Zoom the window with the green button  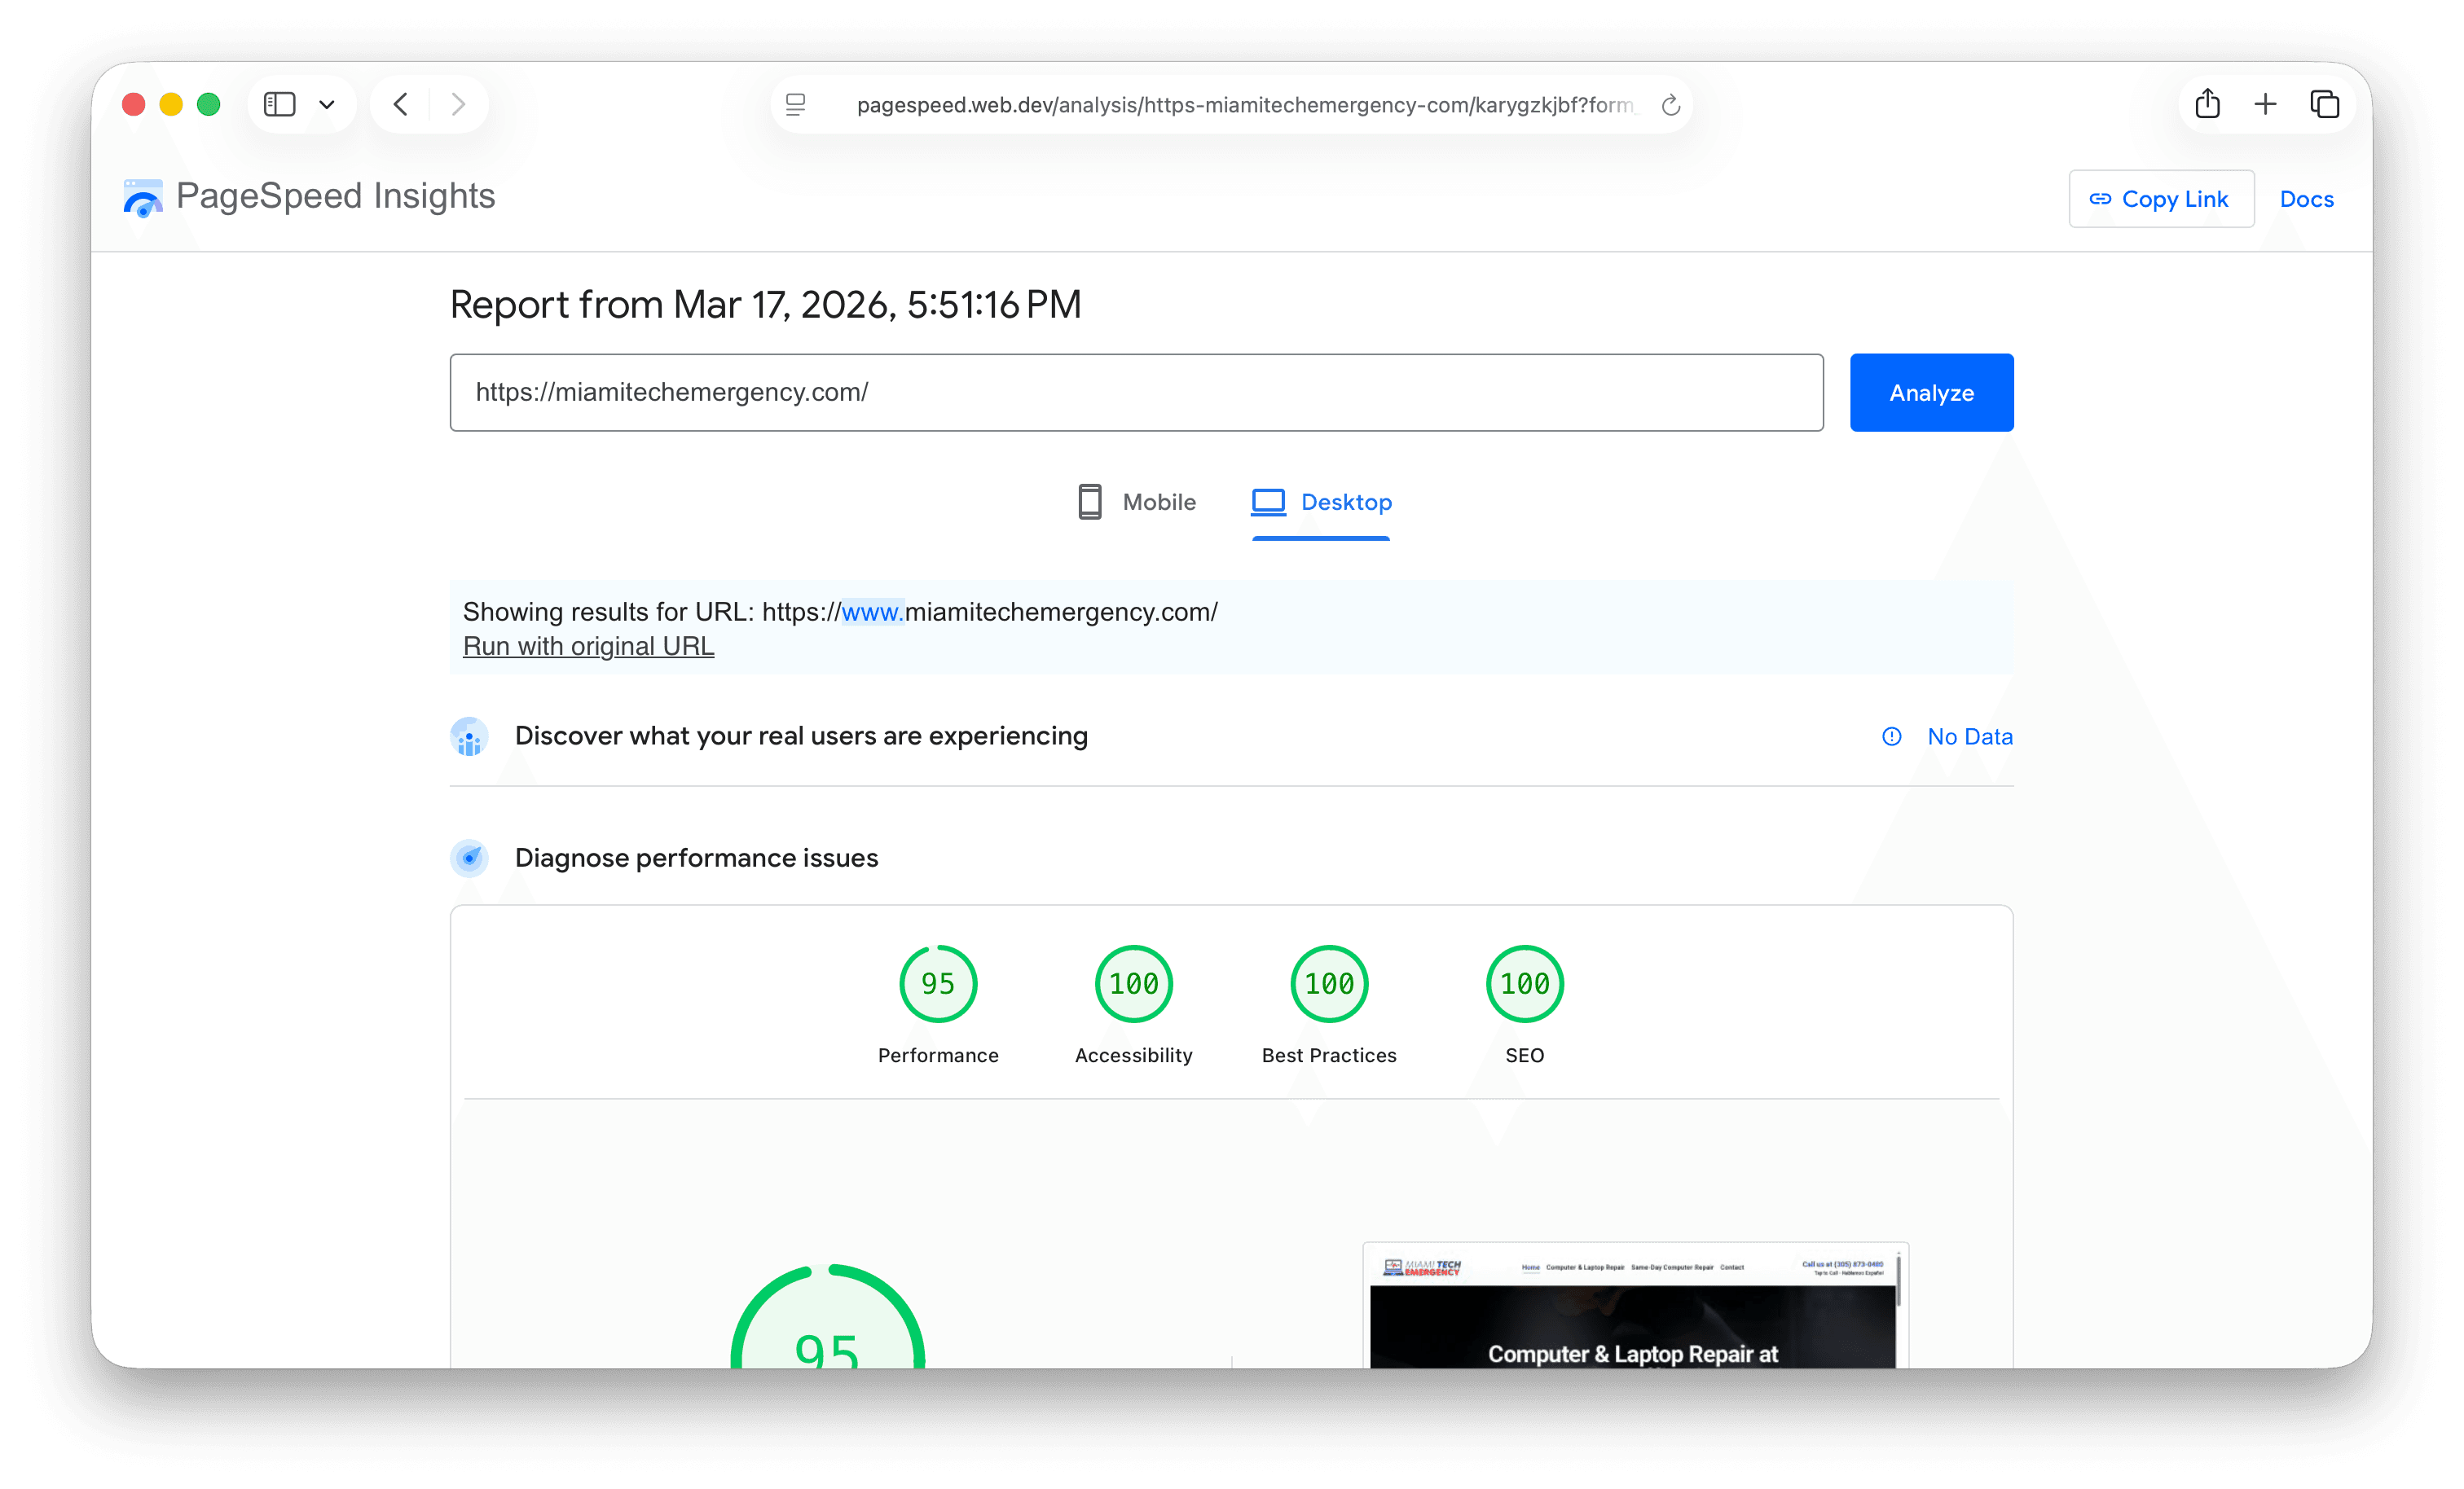coord(208,104)
